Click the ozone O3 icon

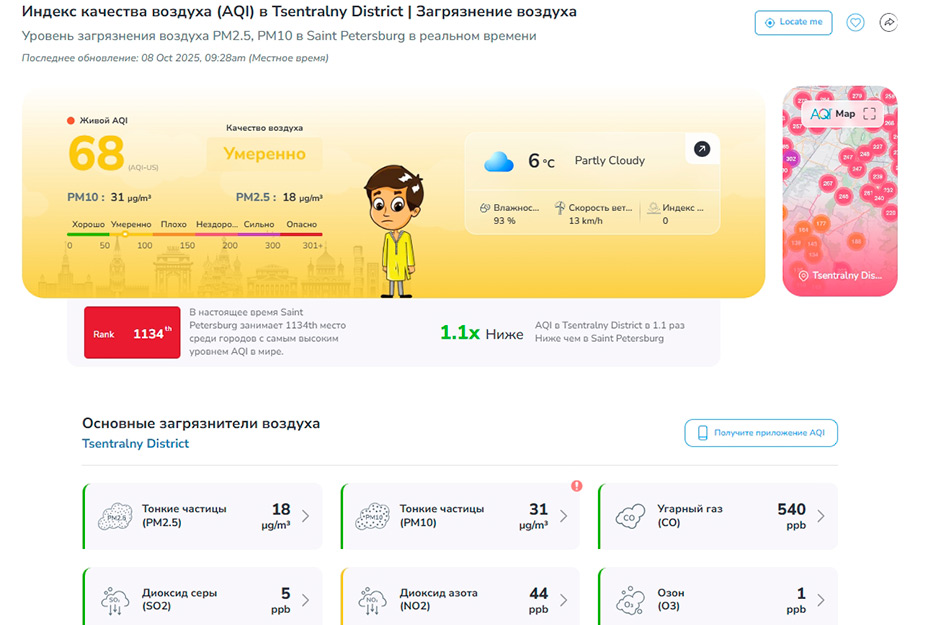click(x=631, y=600)
